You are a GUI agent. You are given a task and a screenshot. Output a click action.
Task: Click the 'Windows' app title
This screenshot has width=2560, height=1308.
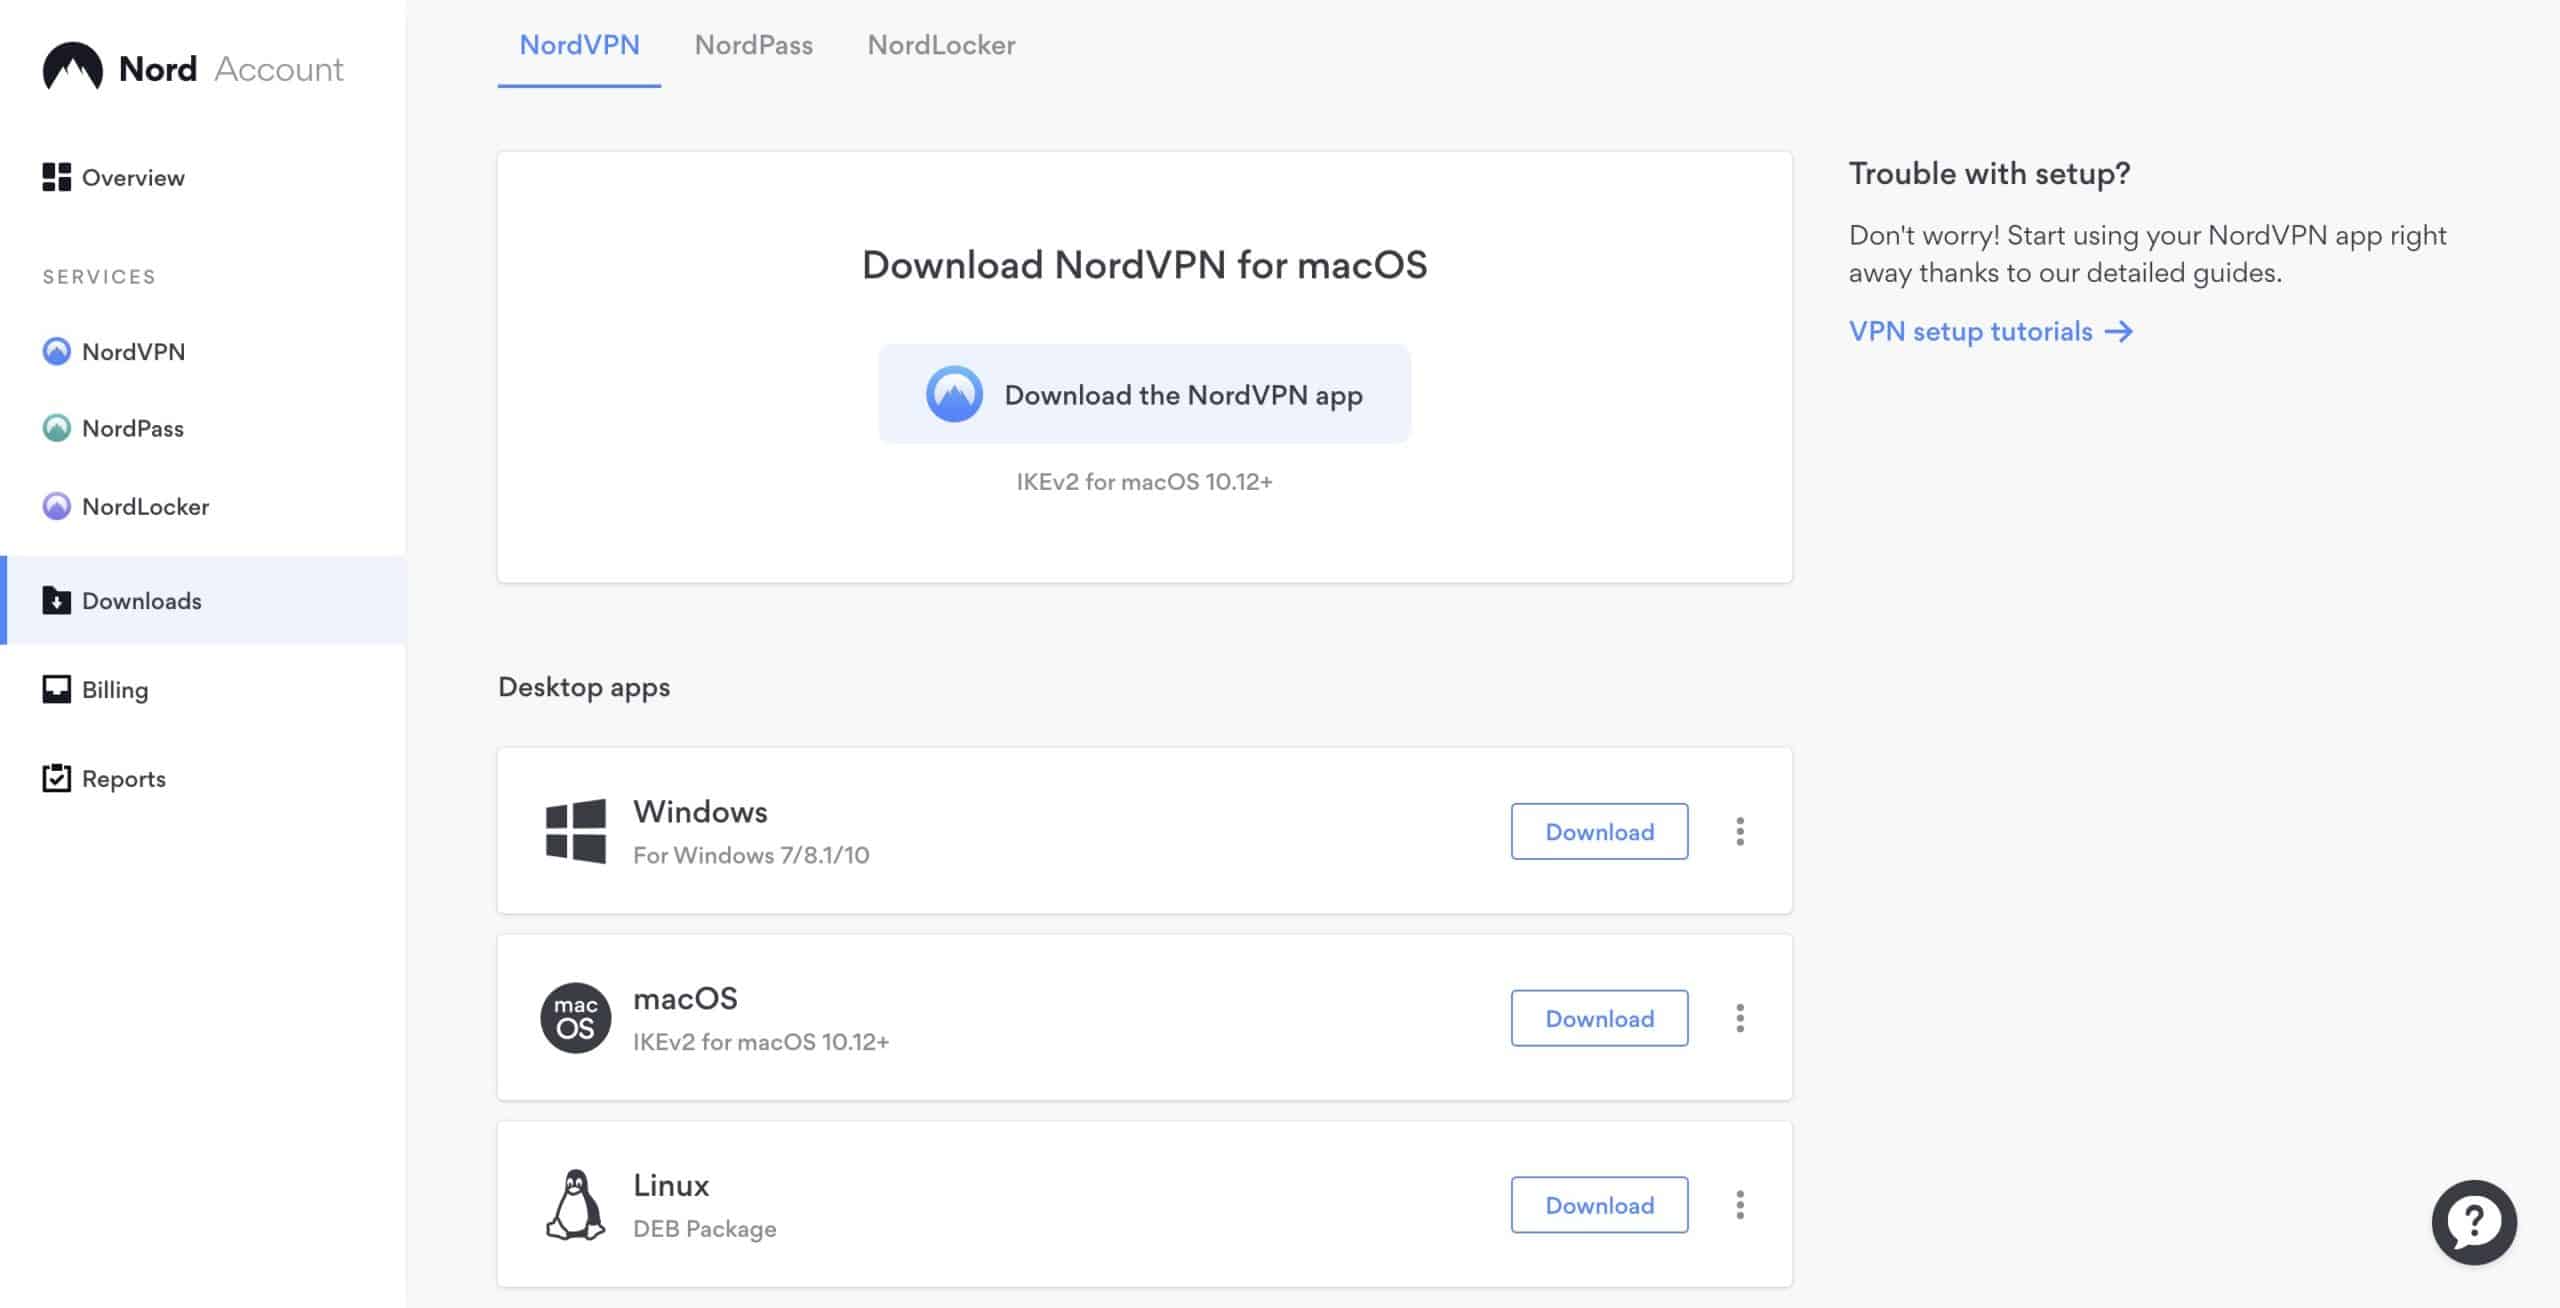pos(700,811)
